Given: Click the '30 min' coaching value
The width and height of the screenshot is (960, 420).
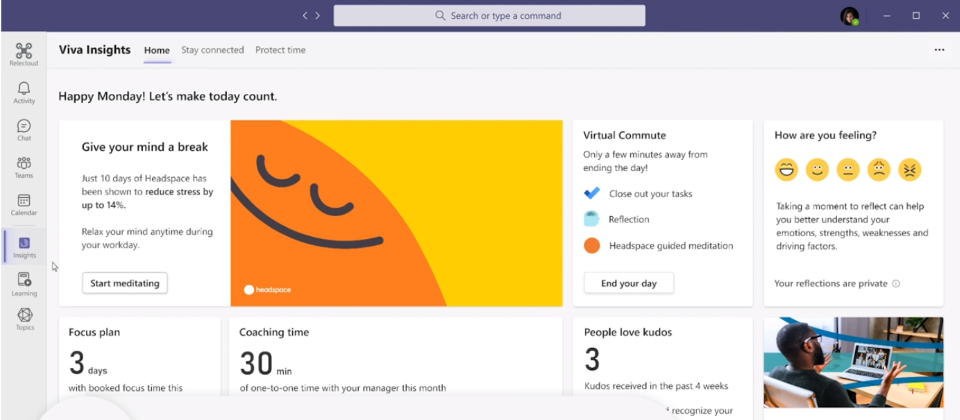Looking at the screenshot, I should tap(266, 363).
